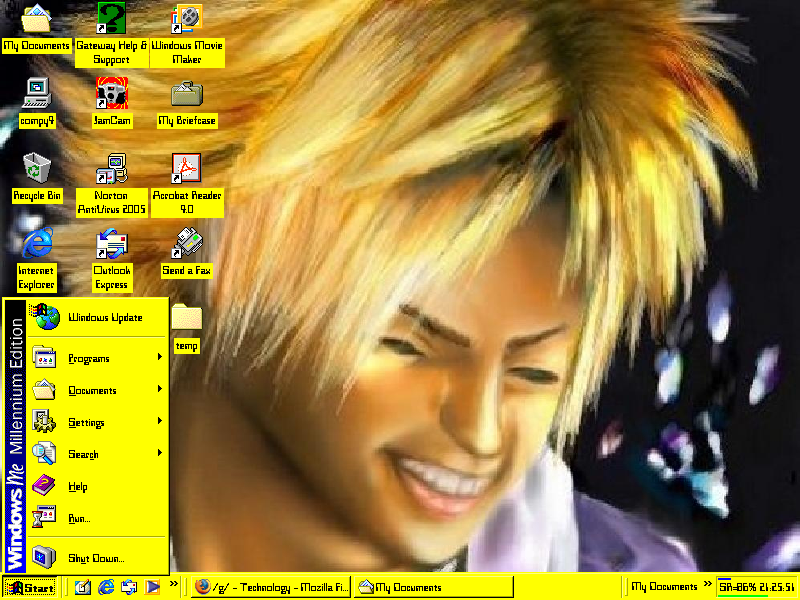Select Run... in the Start menu
The width and height of the screenshot is (800, 600).
coord(80,518)
